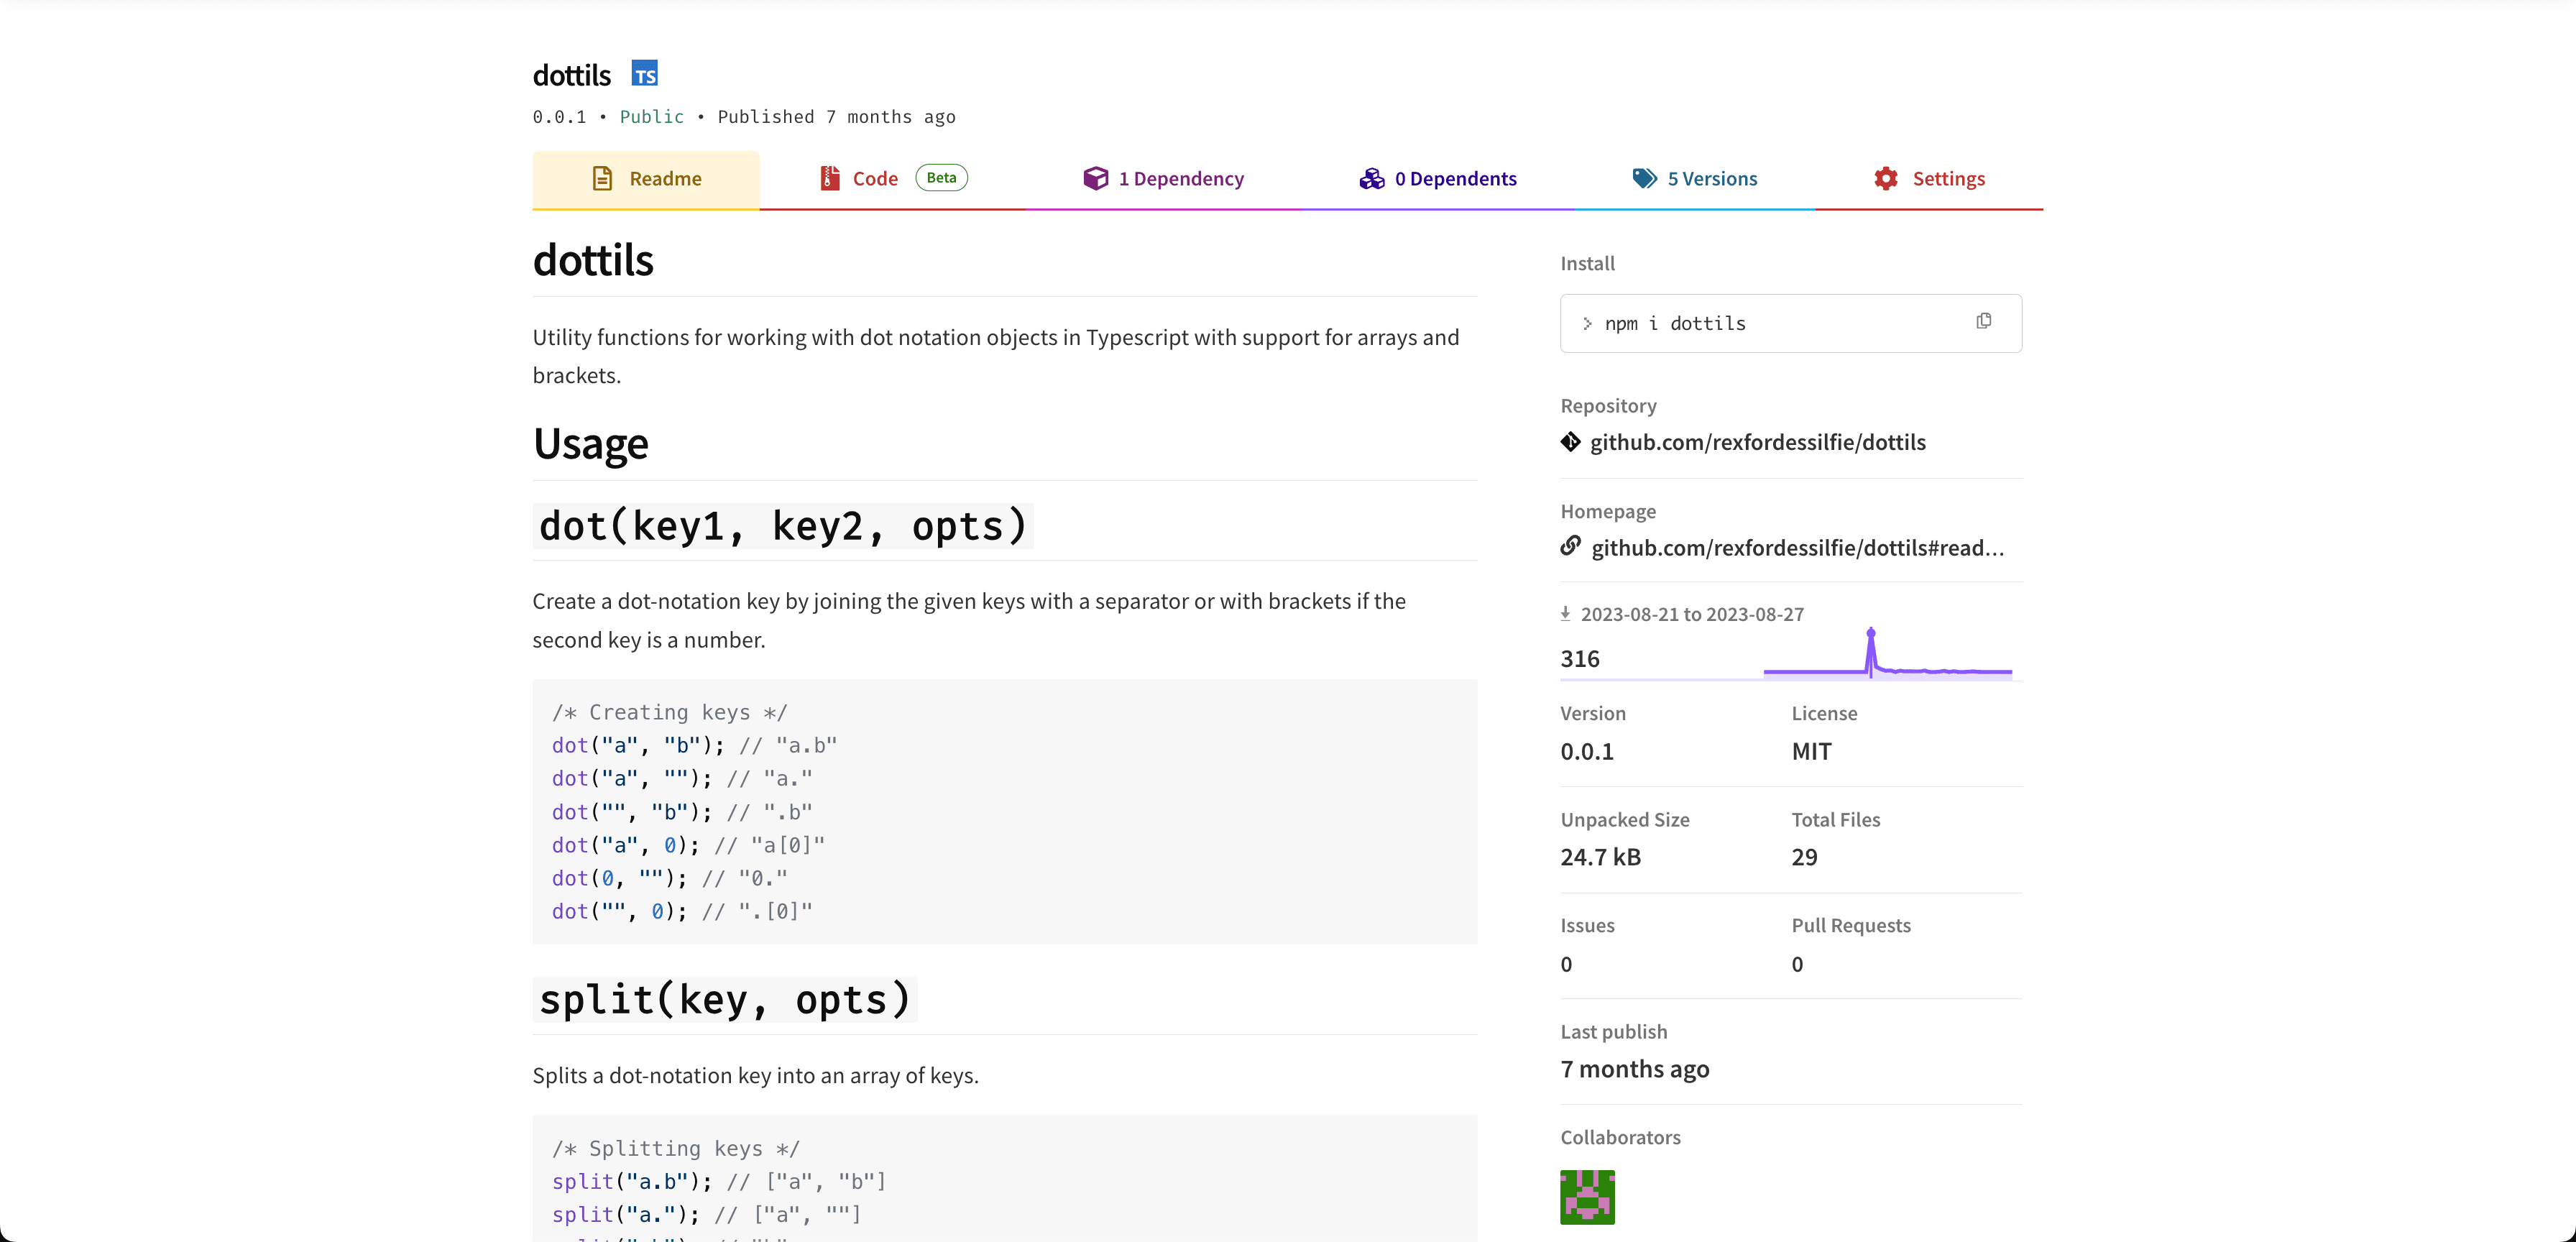Click the license value MIT

point(1812,751)
